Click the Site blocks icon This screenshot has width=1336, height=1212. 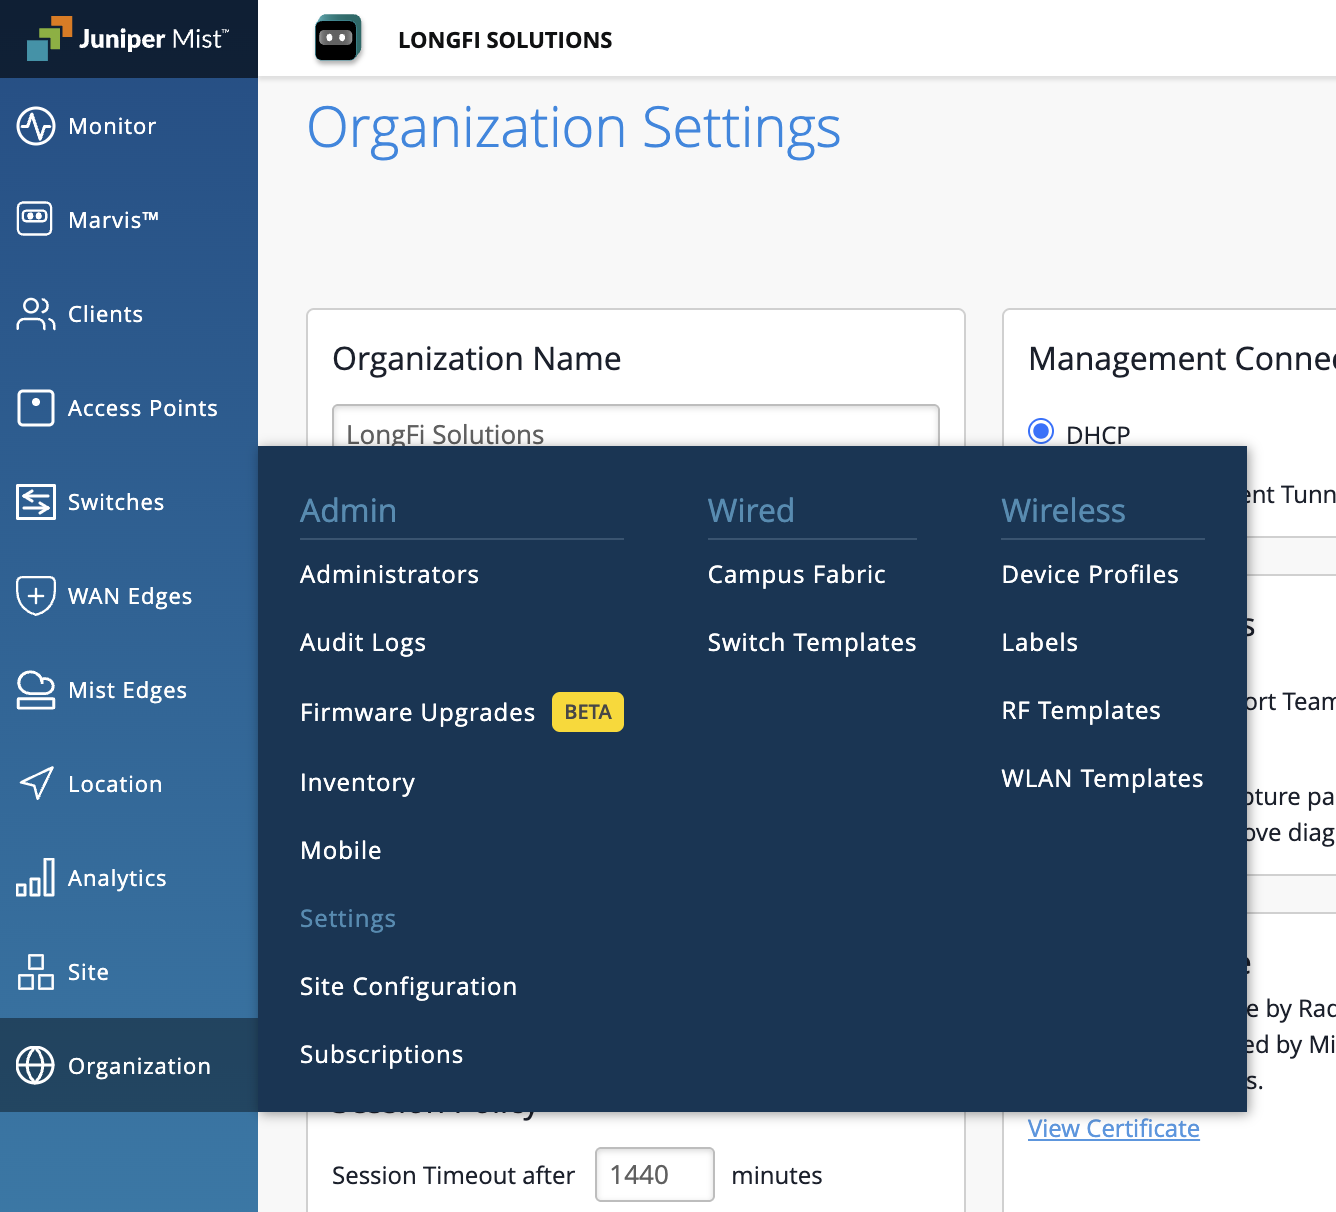(36, 972)
